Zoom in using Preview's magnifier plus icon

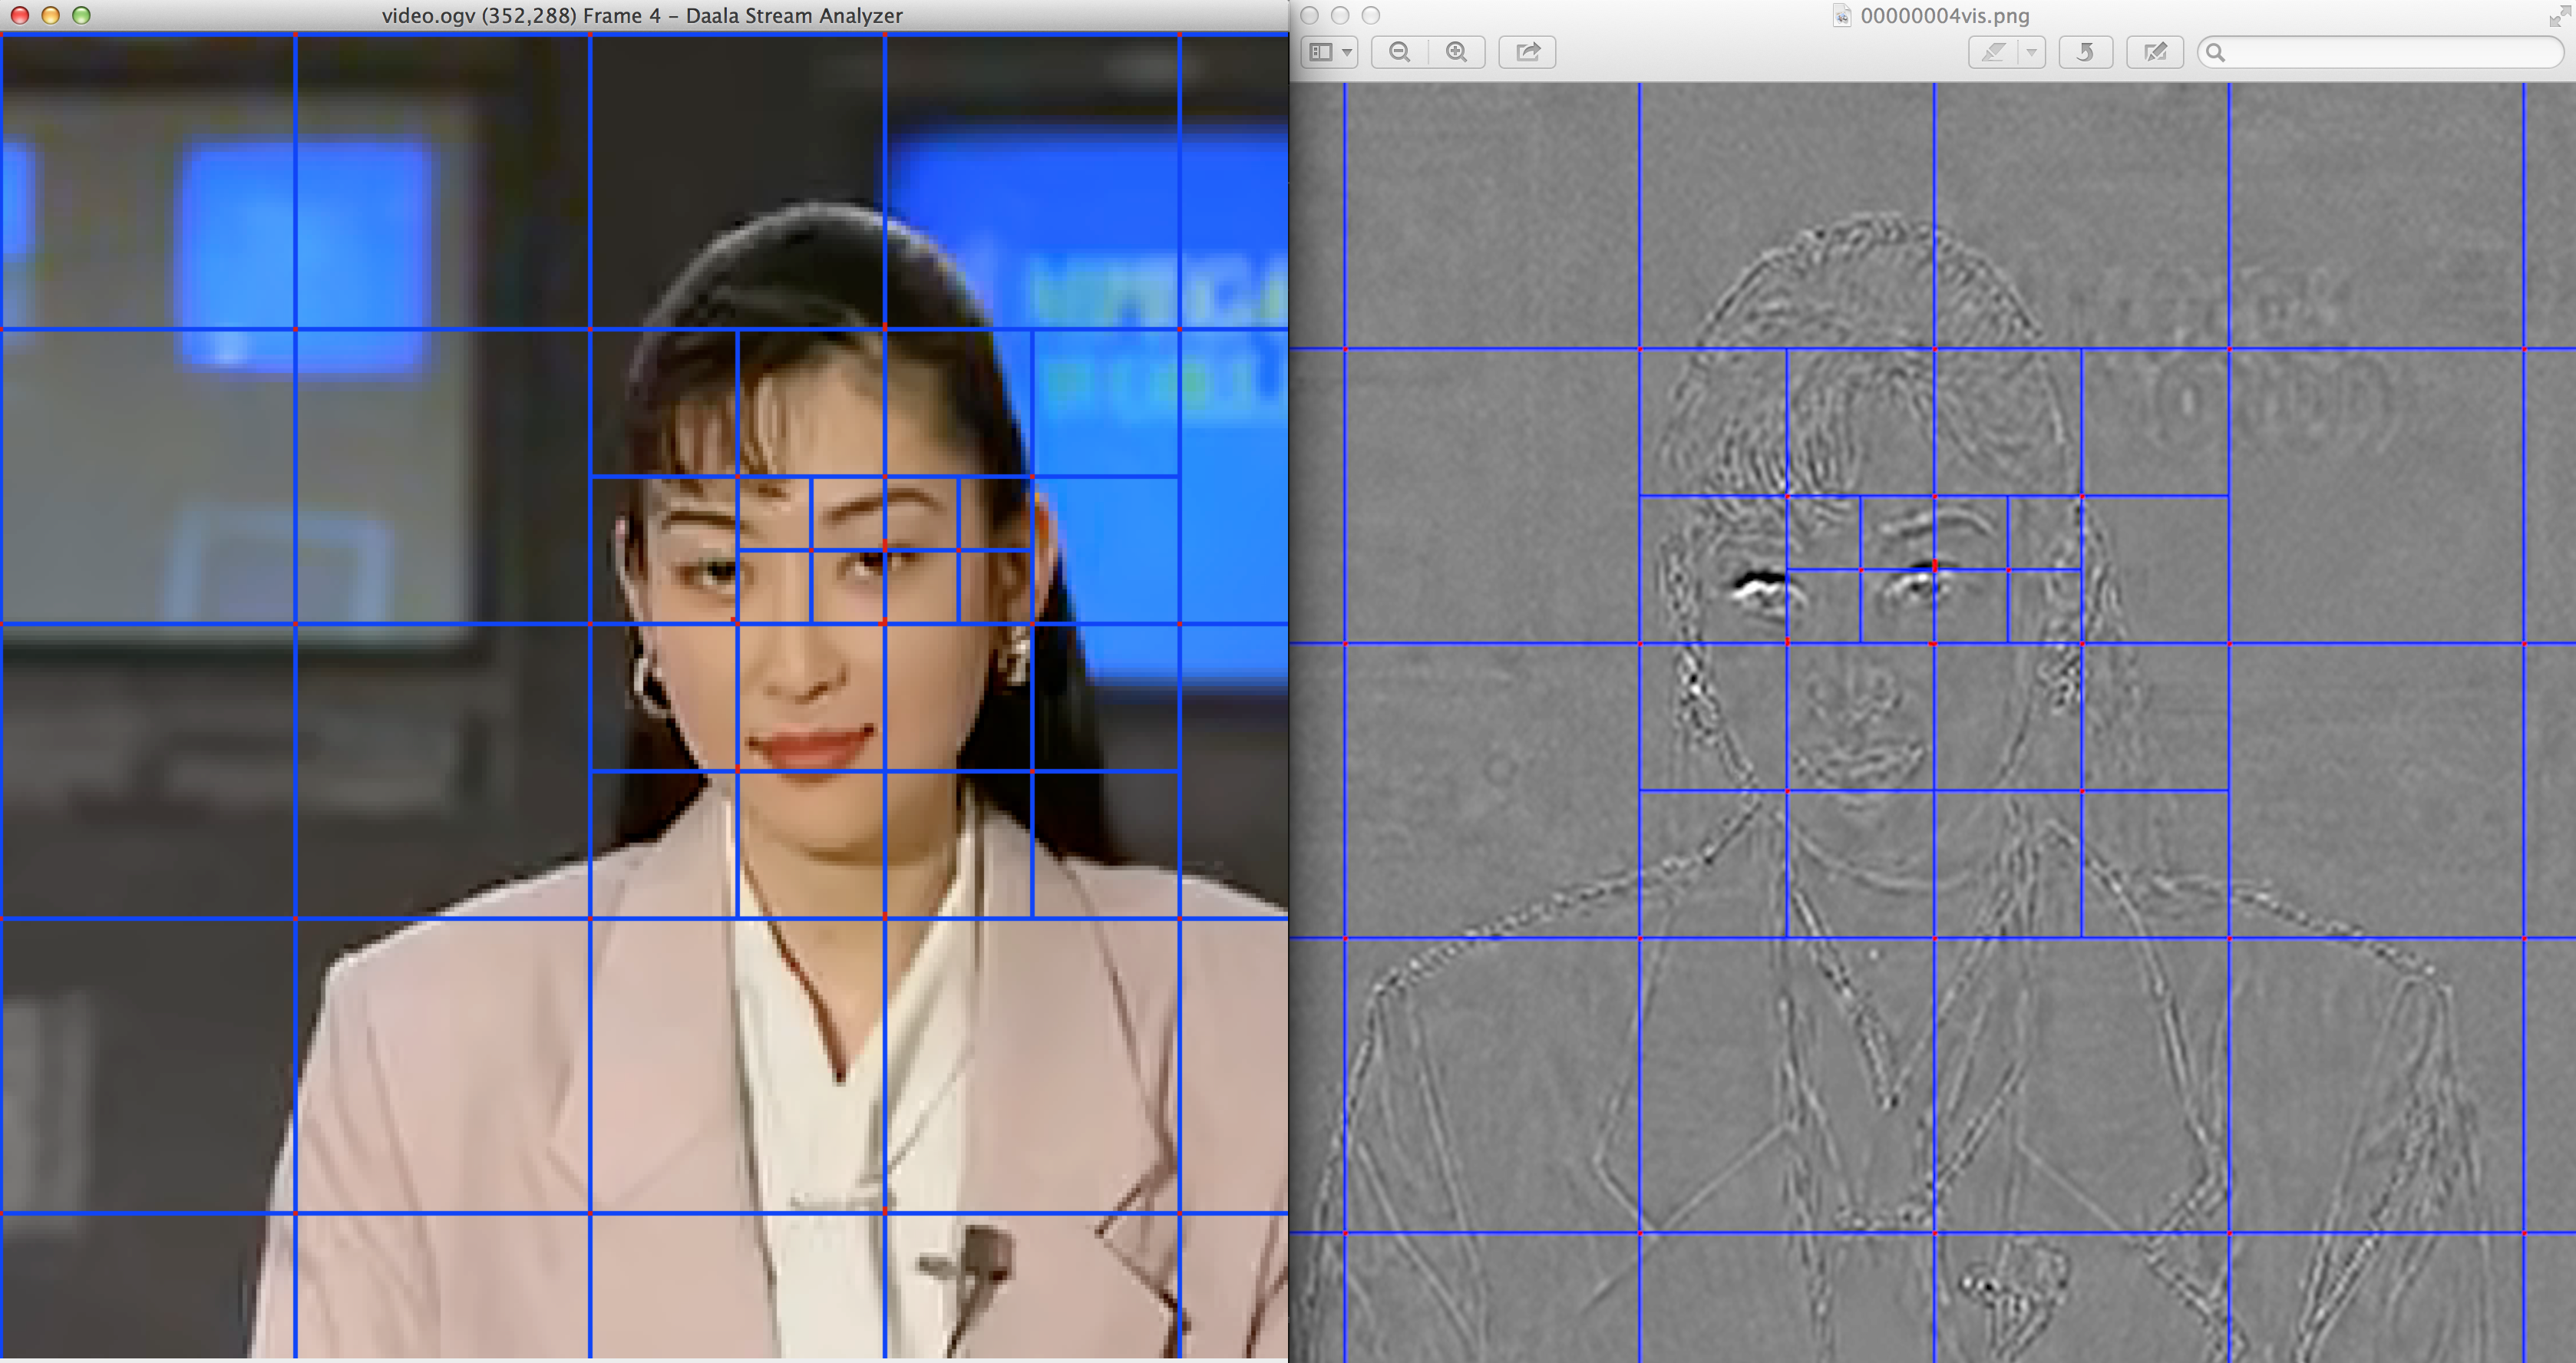[1457, 52]
